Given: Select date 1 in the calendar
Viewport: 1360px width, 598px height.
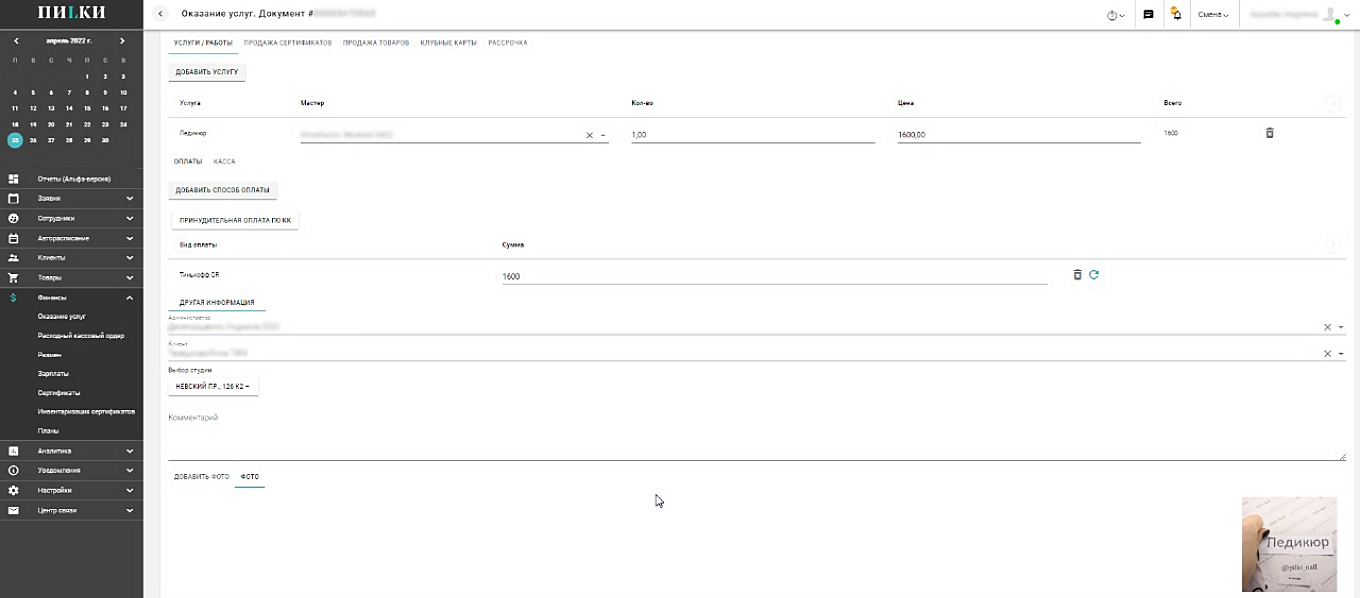Looking at the screenshot, I should point(87,76).
